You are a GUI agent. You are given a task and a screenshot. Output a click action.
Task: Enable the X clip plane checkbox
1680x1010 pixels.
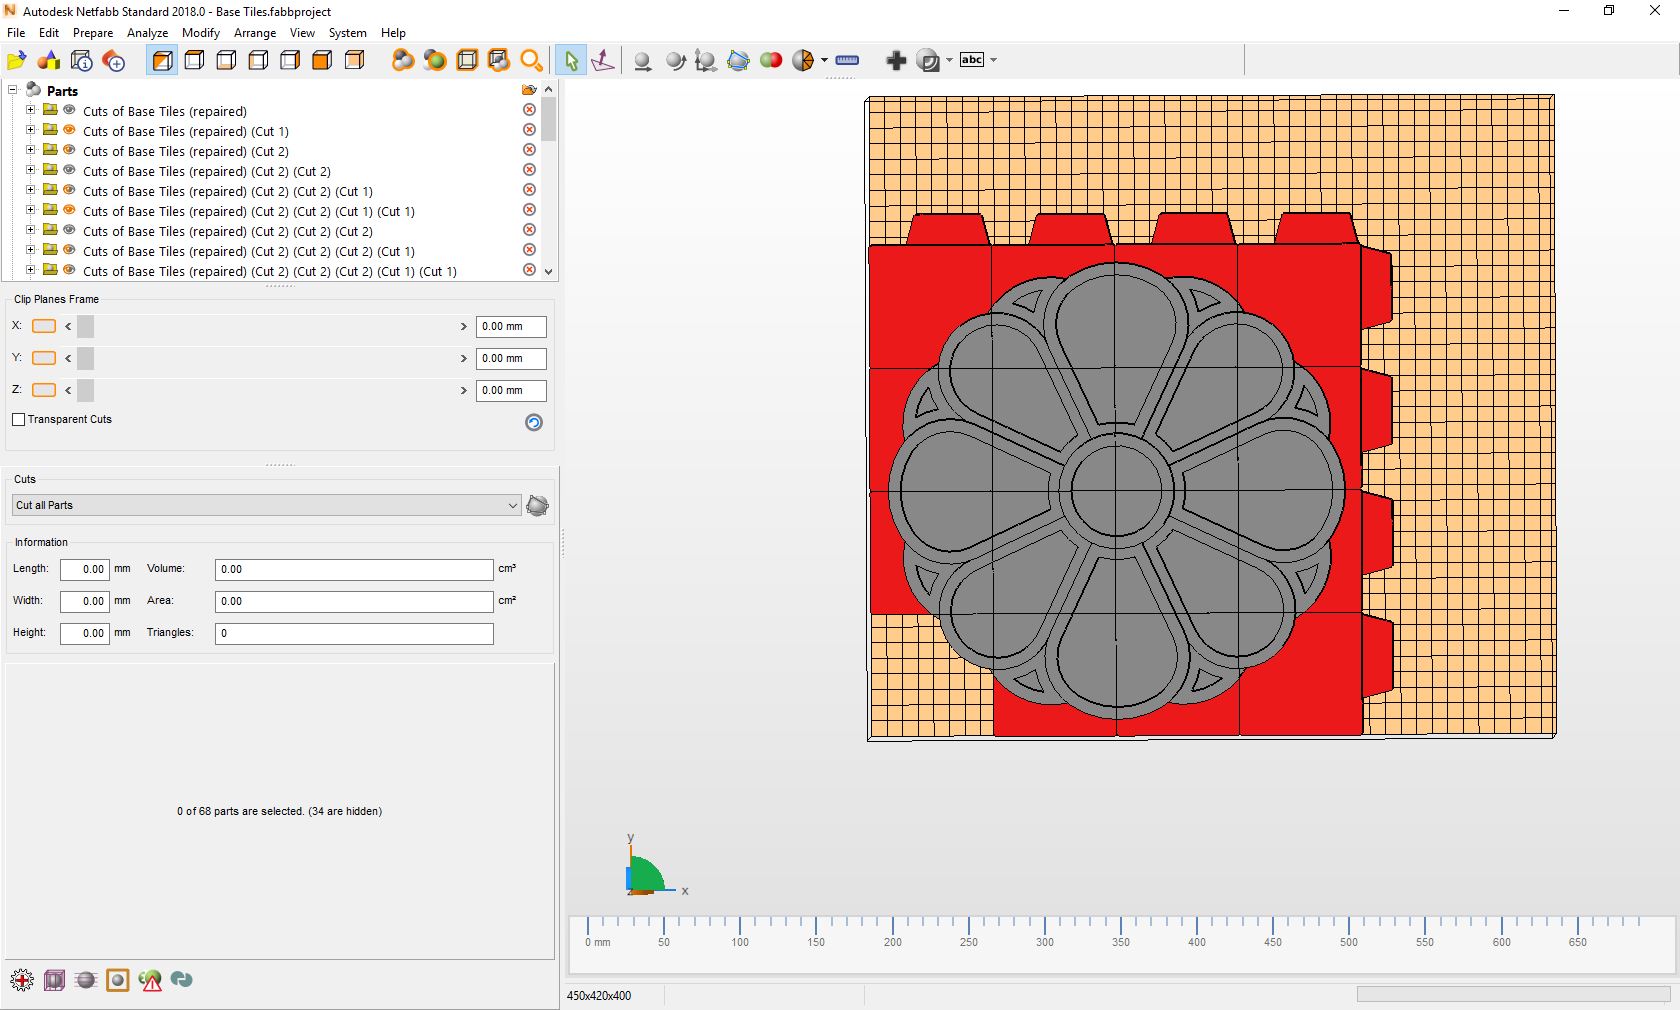click(x=44, y=326)
